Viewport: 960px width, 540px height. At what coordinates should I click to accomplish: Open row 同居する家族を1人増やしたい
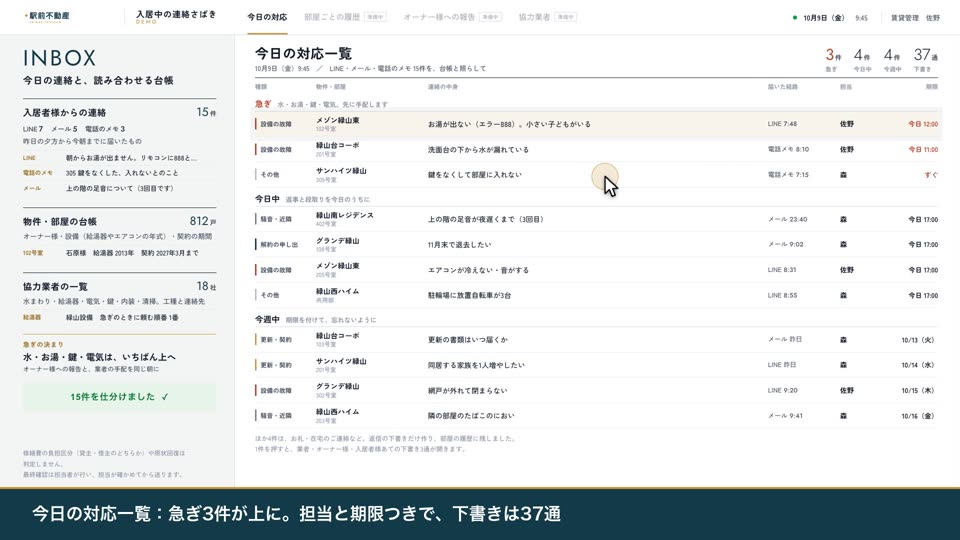(596, 365)
